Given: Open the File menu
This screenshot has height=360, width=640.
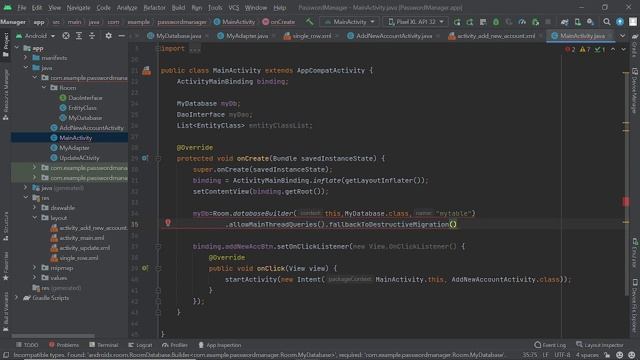Looking at the screenshot, I should coord(22,7).
